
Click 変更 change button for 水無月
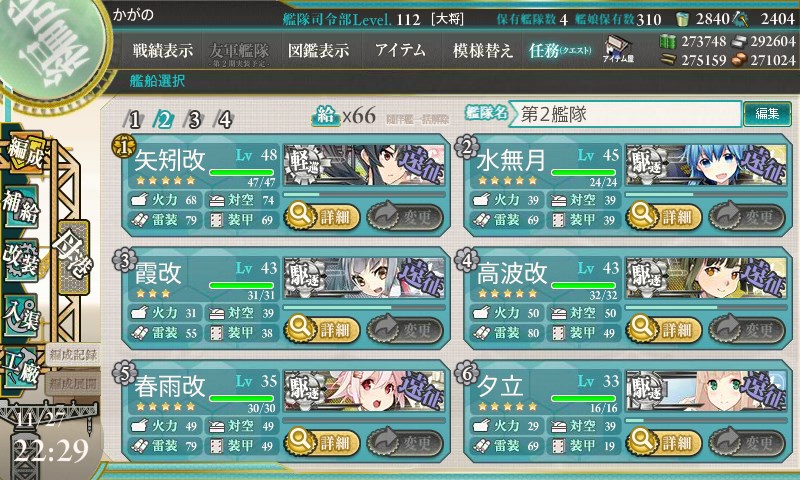pos(746,217)
